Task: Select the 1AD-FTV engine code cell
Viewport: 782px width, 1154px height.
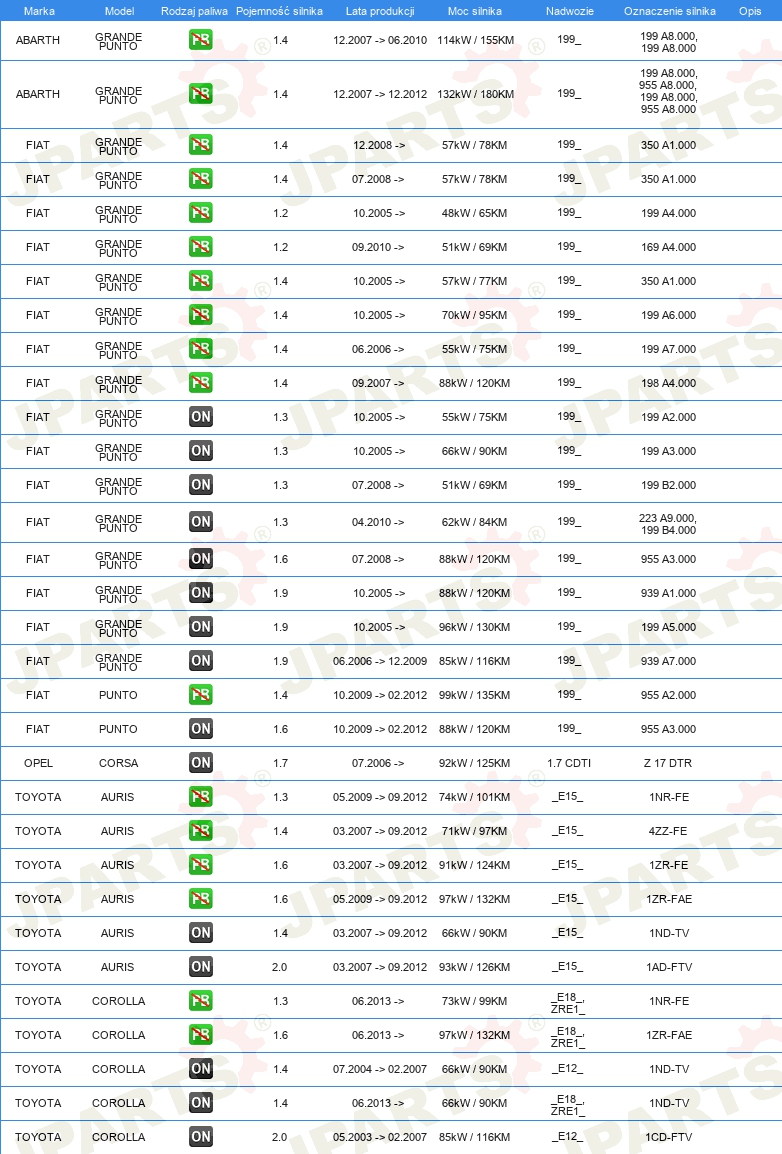Action: pyautogui.click(x=669, y=967)
